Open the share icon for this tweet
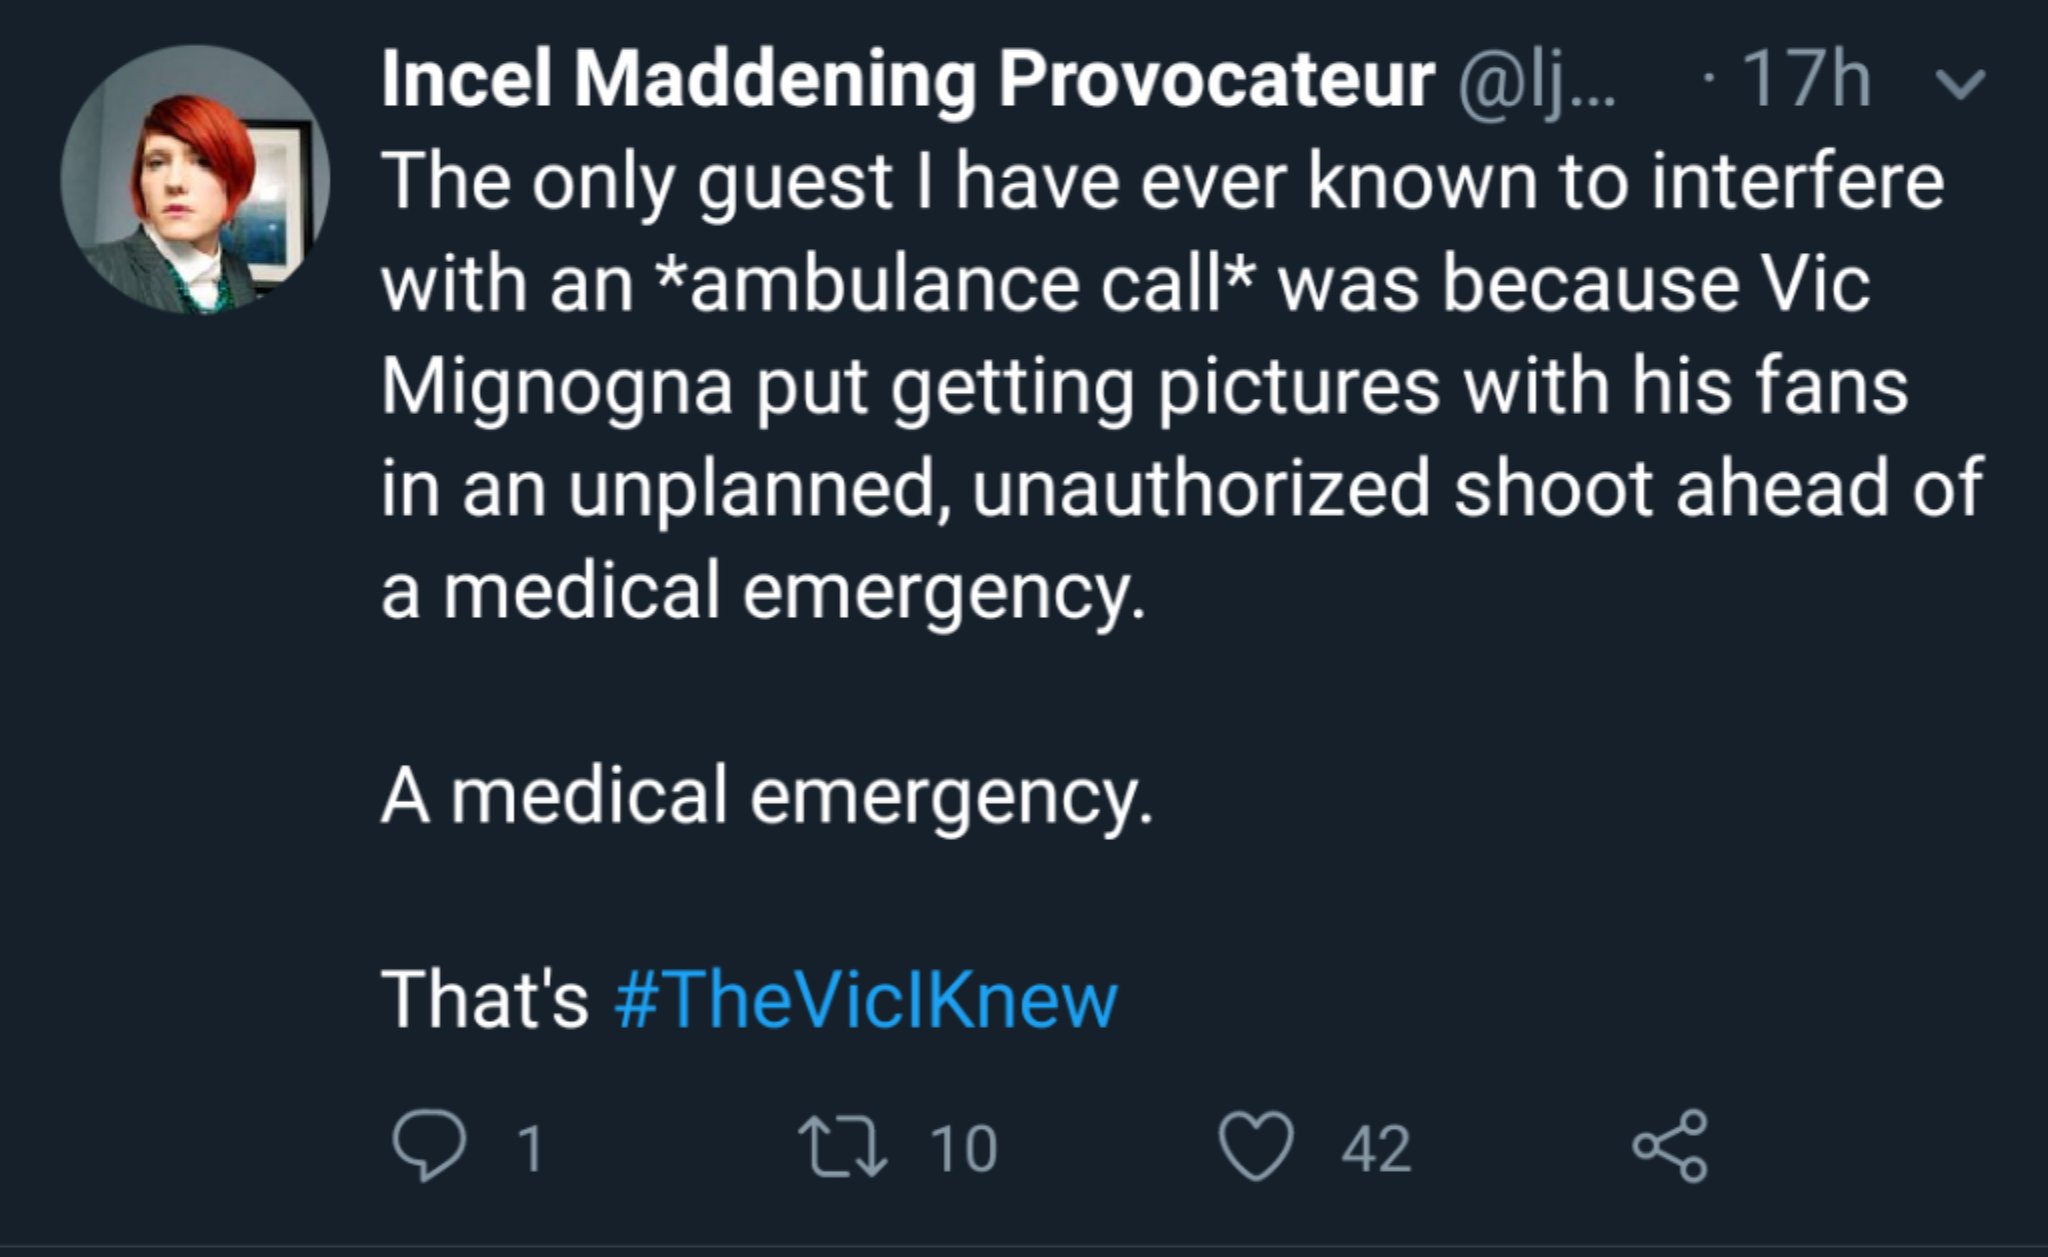Viewport: 2048px width, 1257px height. click(1670, 1146)
